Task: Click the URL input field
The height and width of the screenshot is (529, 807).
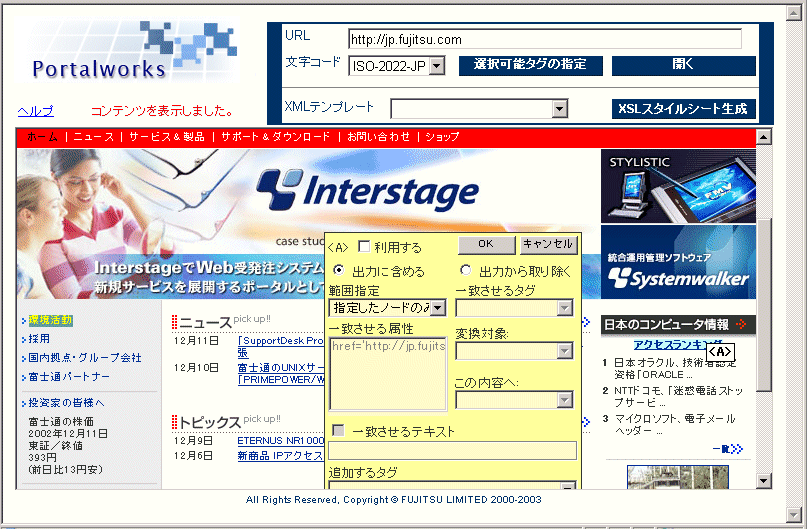Action: click(545, 40)
